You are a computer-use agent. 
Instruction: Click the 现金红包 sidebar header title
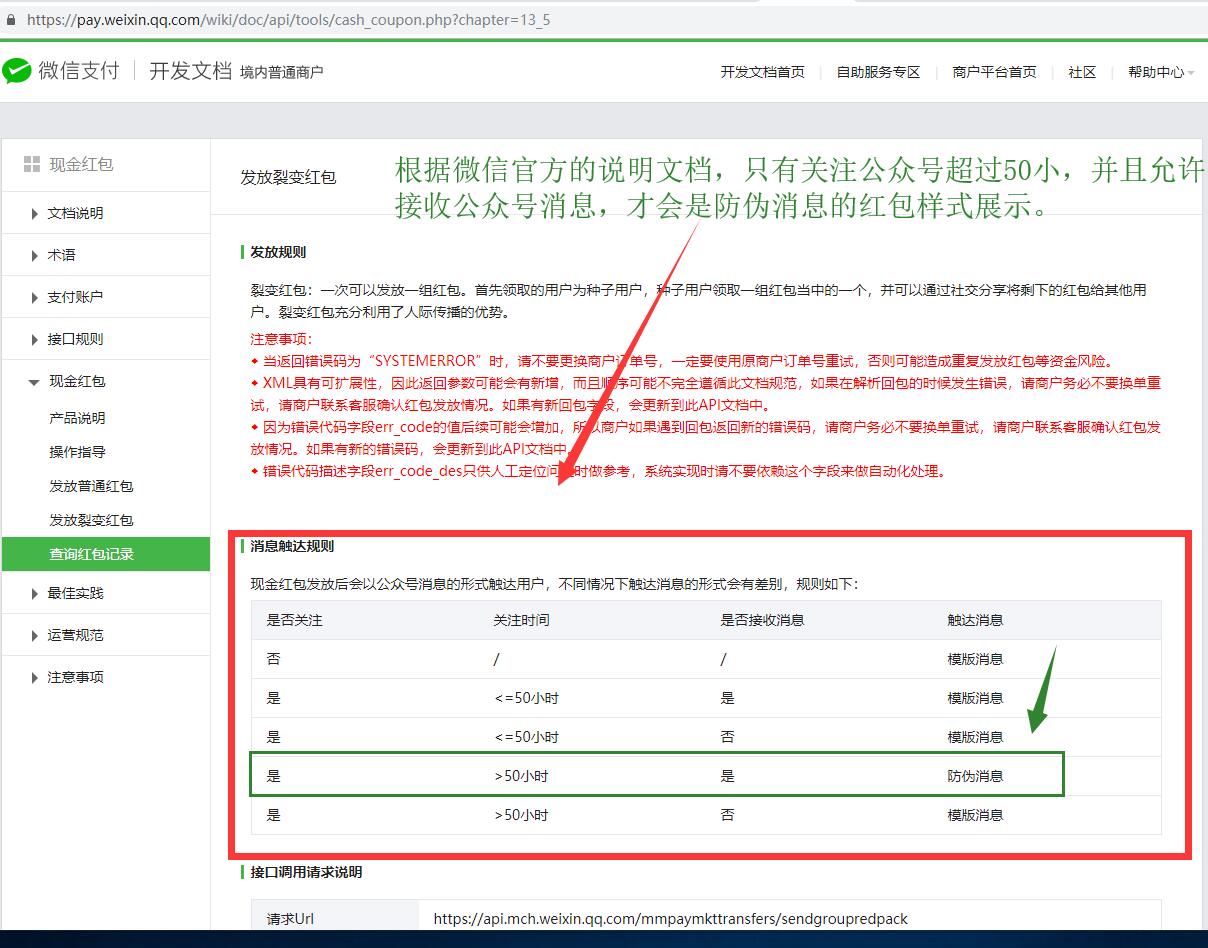81,164
